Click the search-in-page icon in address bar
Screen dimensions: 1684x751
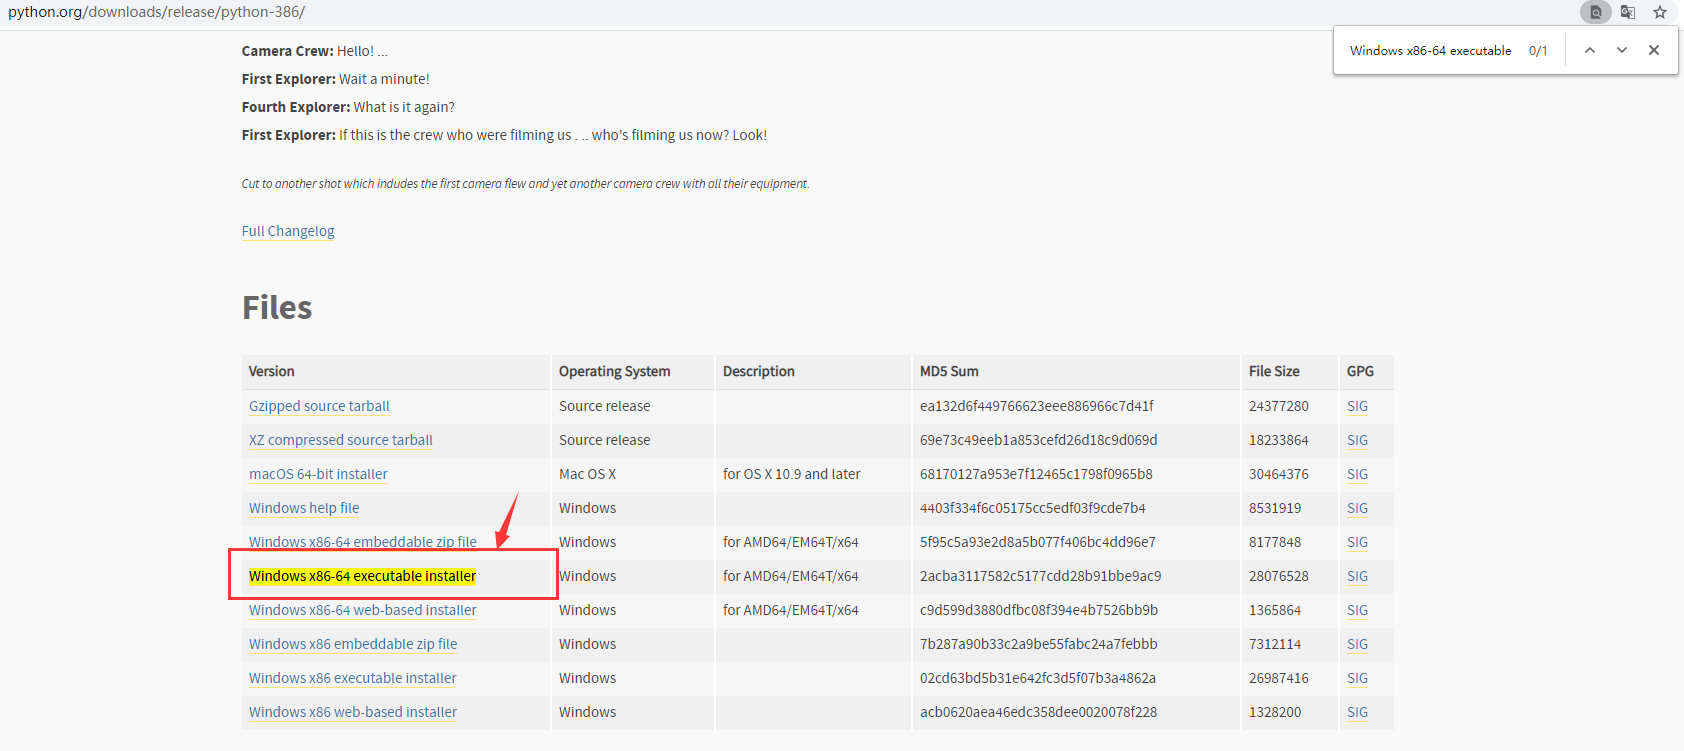1596,12
